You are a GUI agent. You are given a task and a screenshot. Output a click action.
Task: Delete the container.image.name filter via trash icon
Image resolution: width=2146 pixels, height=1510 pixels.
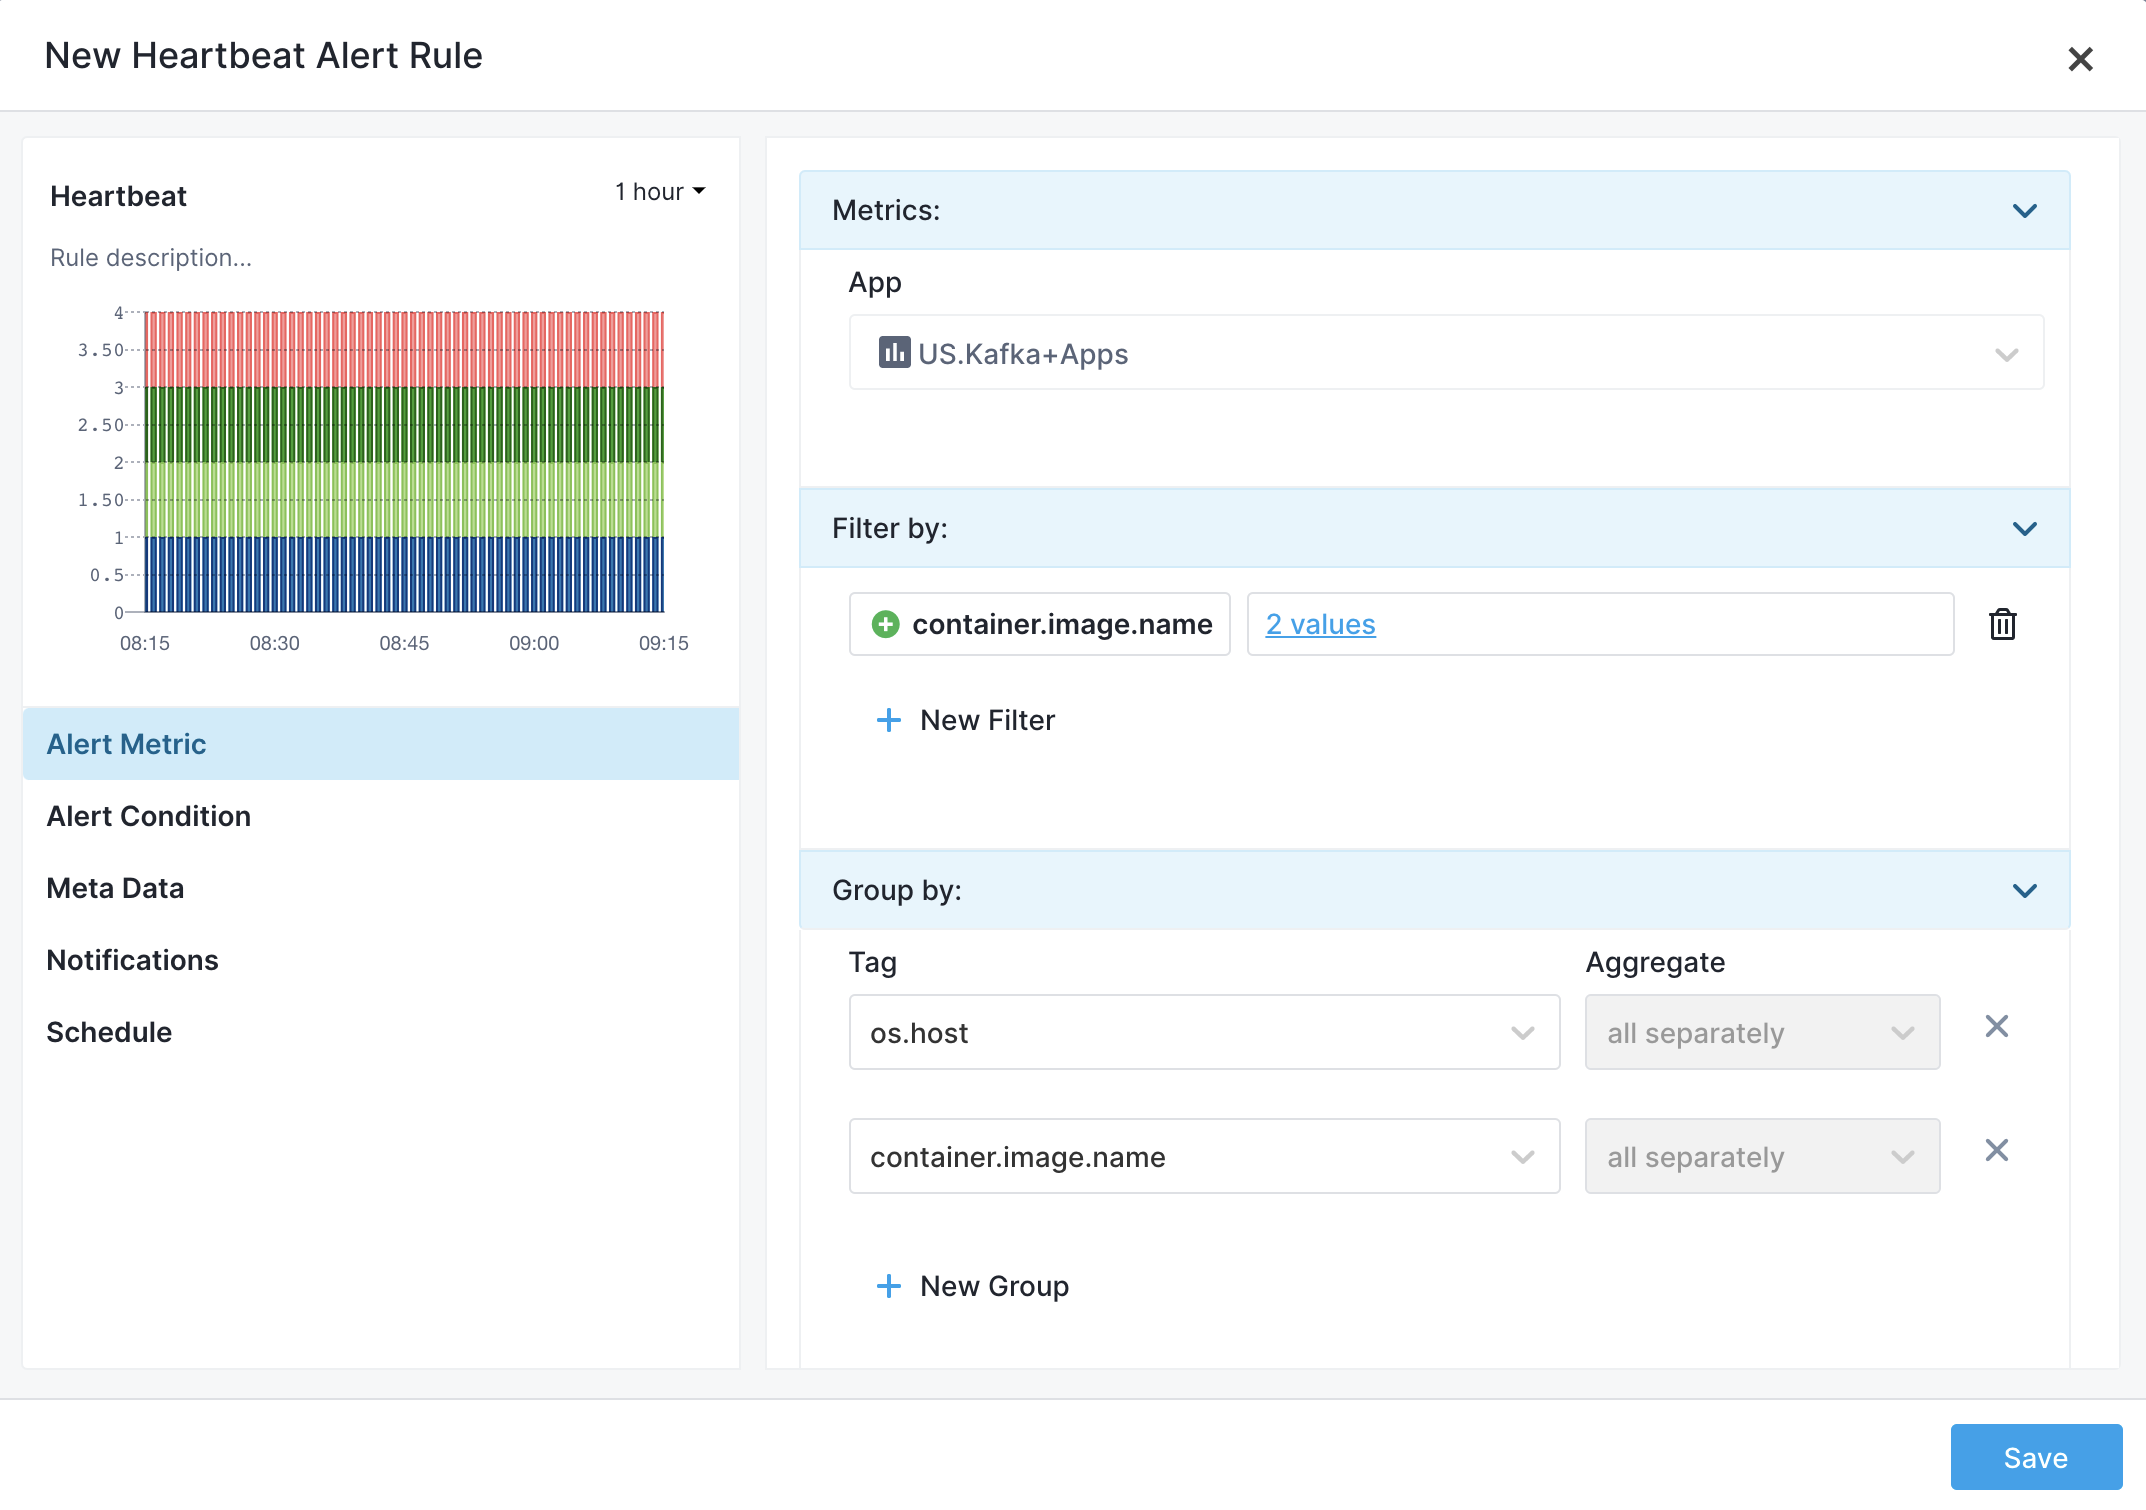2002,624
